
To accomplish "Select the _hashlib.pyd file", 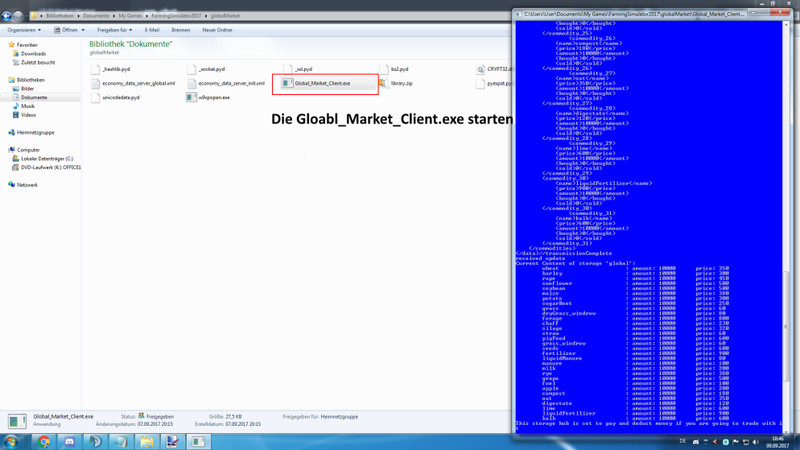I will (x=116, y=70).
